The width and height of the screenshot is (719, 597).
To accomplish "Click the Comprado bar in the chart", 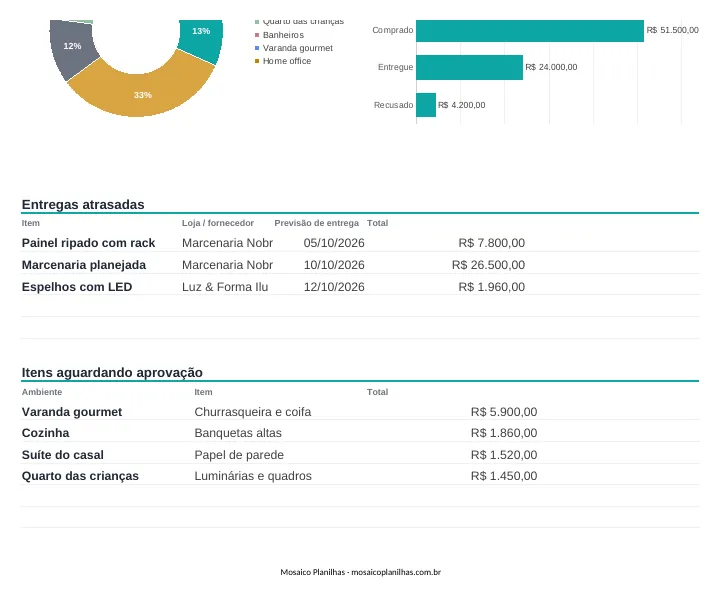I will 530,31.
